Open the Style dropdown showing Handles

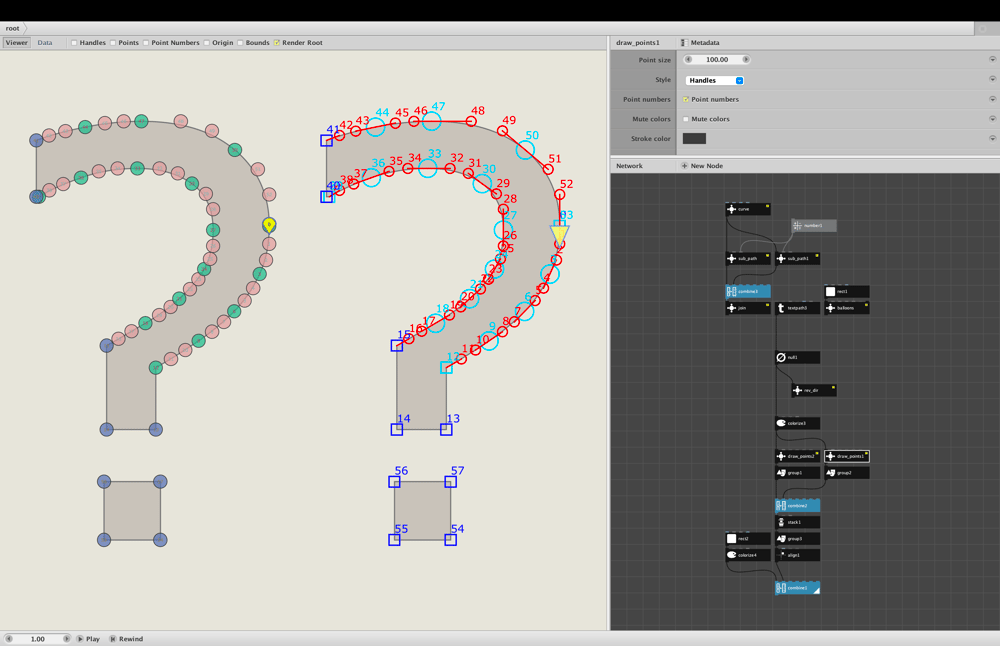pos(714,80)
